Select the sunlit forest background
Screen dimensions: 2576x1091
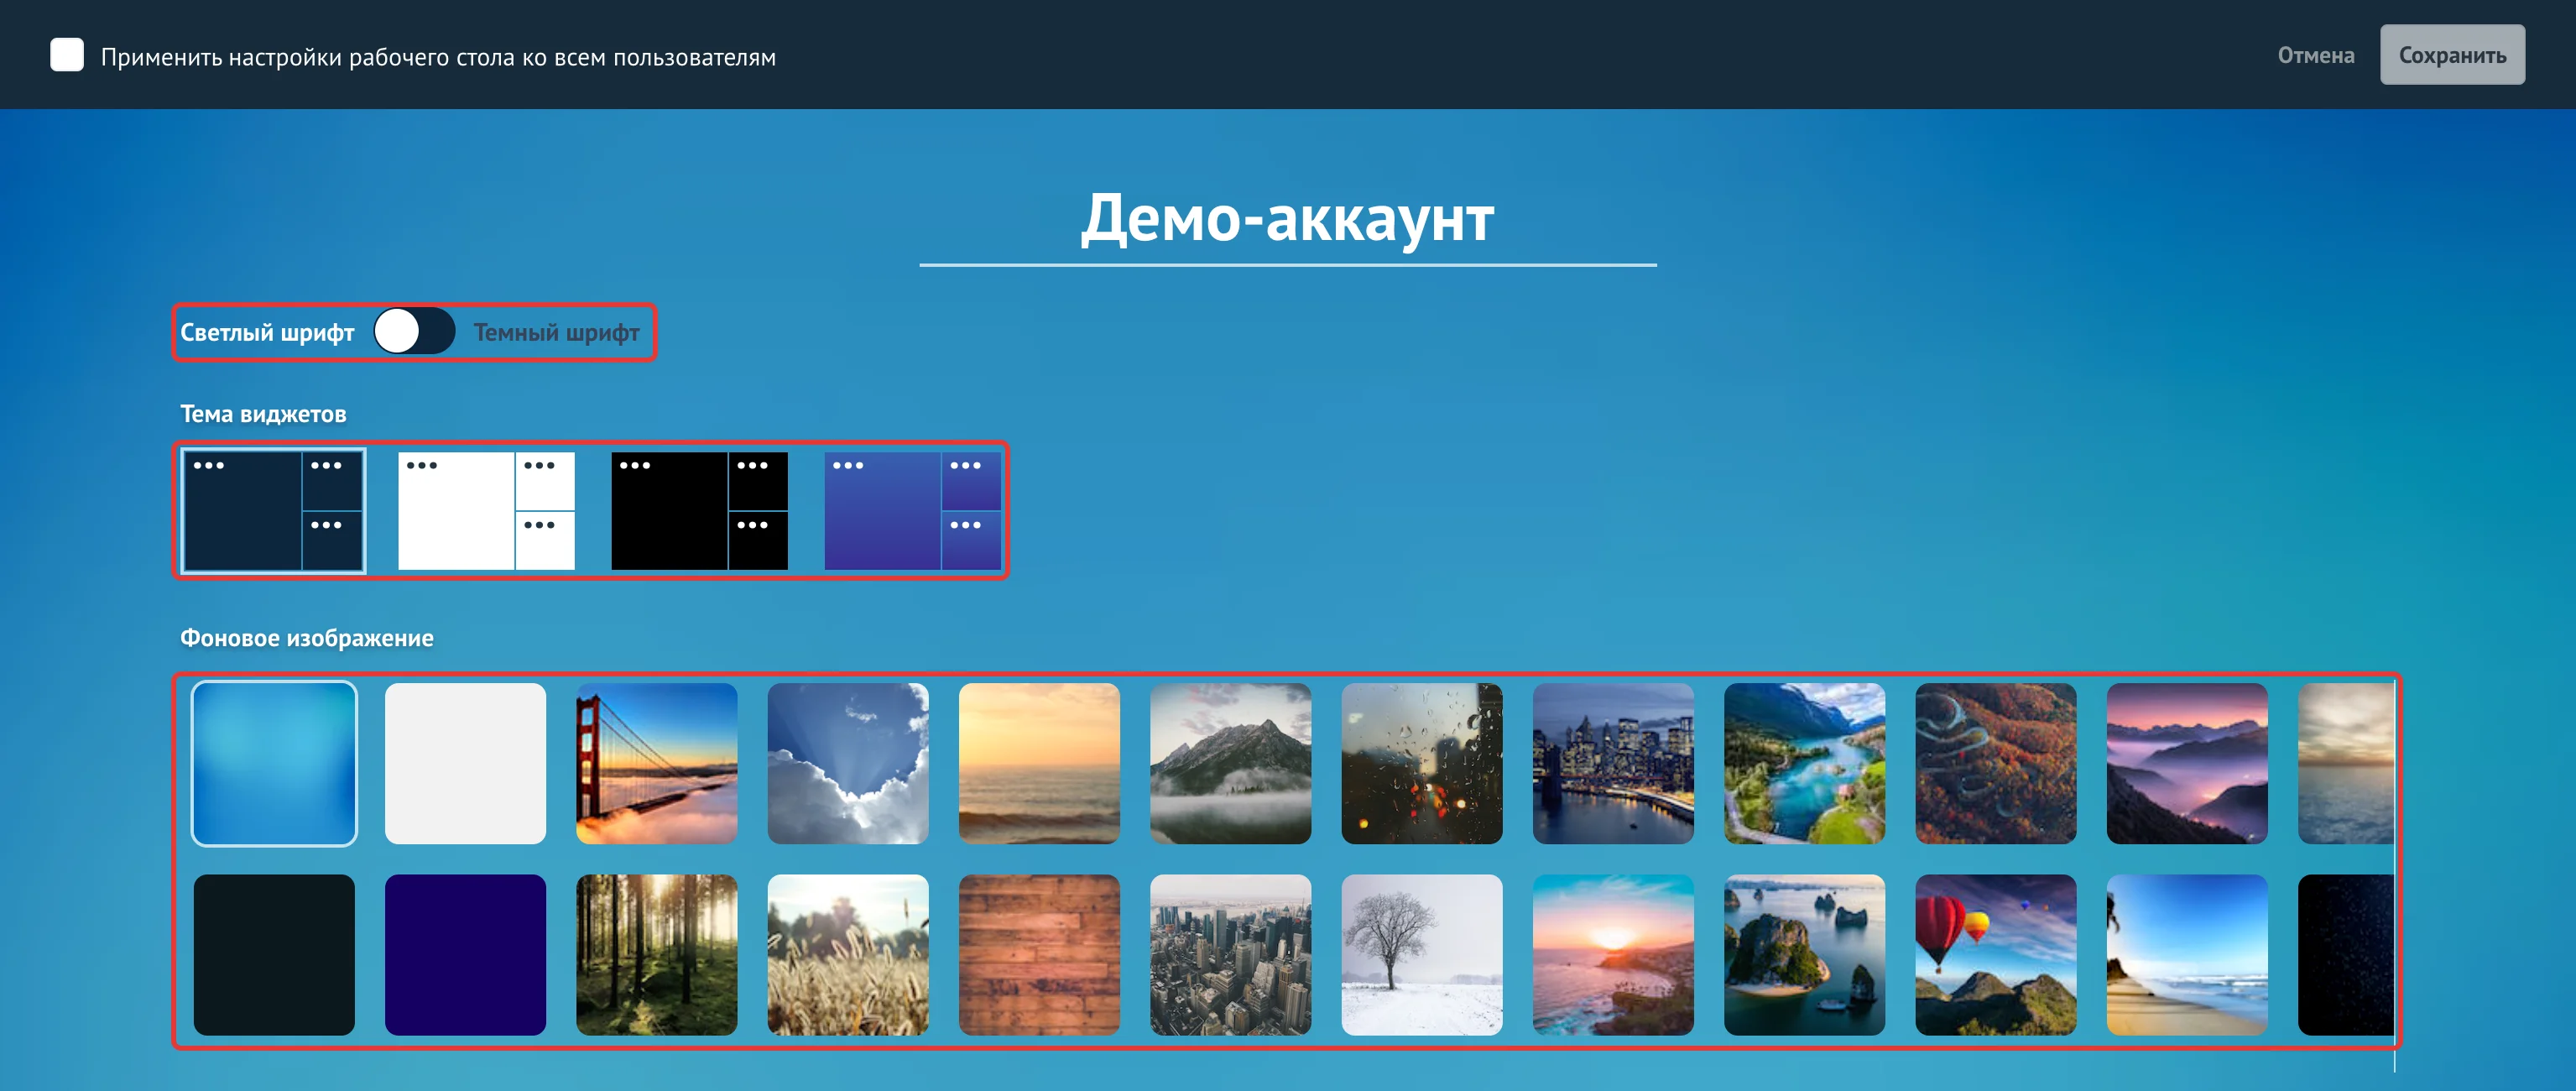656,955
